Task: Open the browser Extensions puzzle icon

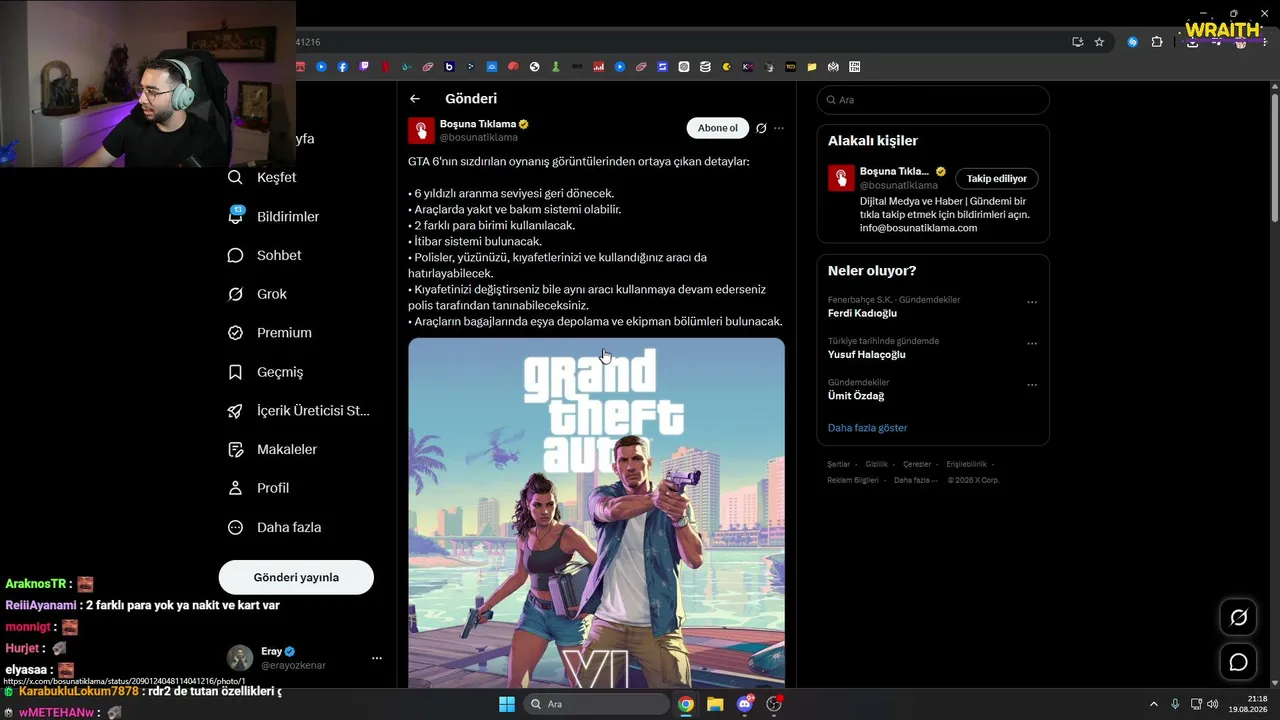Action: tap(1157, 42)
